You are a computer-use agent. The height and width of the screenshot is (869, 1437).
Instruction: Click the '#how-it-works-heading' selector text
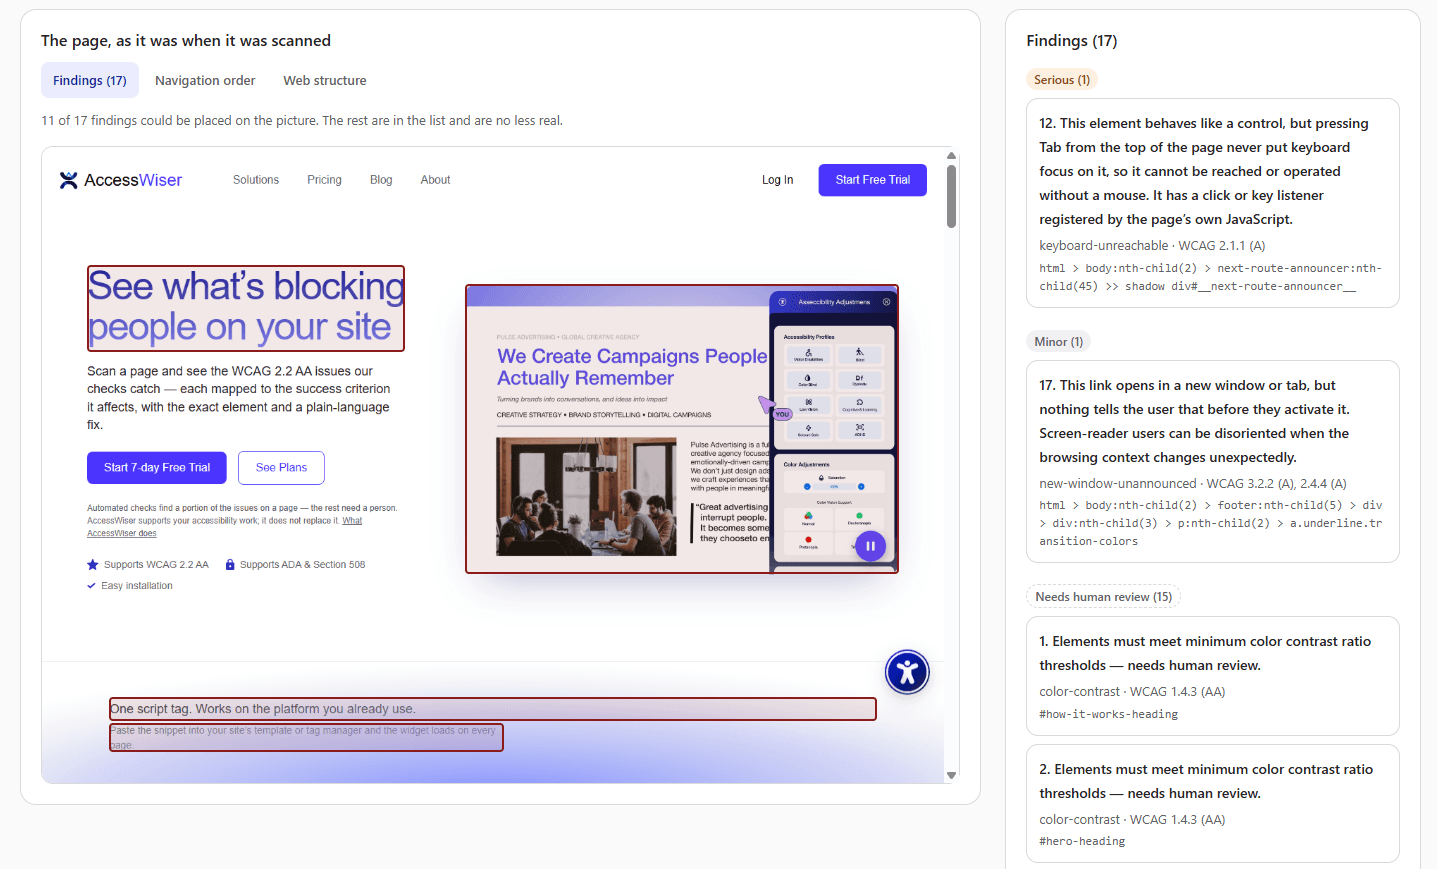(x=1108, y=714)
